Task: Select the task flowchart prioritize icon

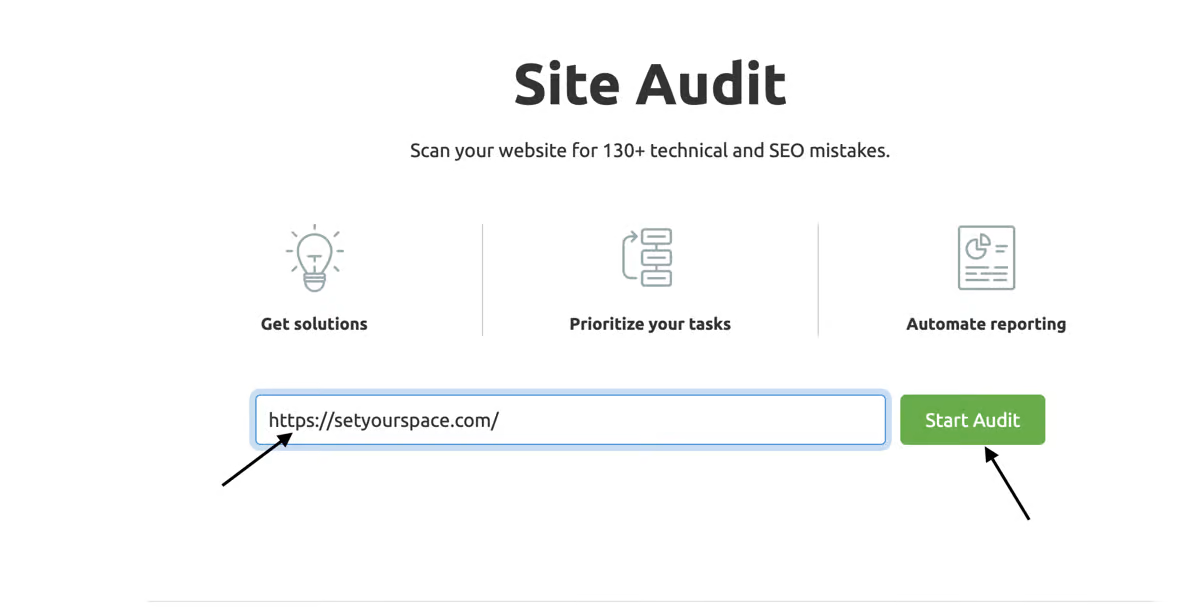Action: pos(647,258)
